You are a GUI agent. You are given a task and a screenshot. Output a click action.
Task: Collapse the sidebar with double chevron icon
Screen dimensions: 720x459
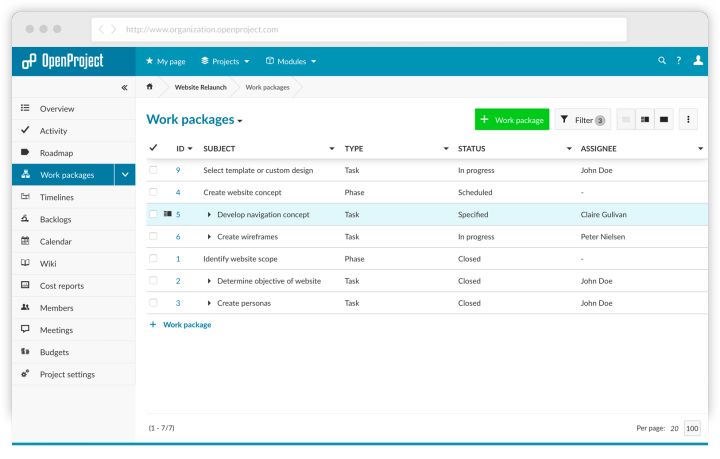(x=124, y=87)
